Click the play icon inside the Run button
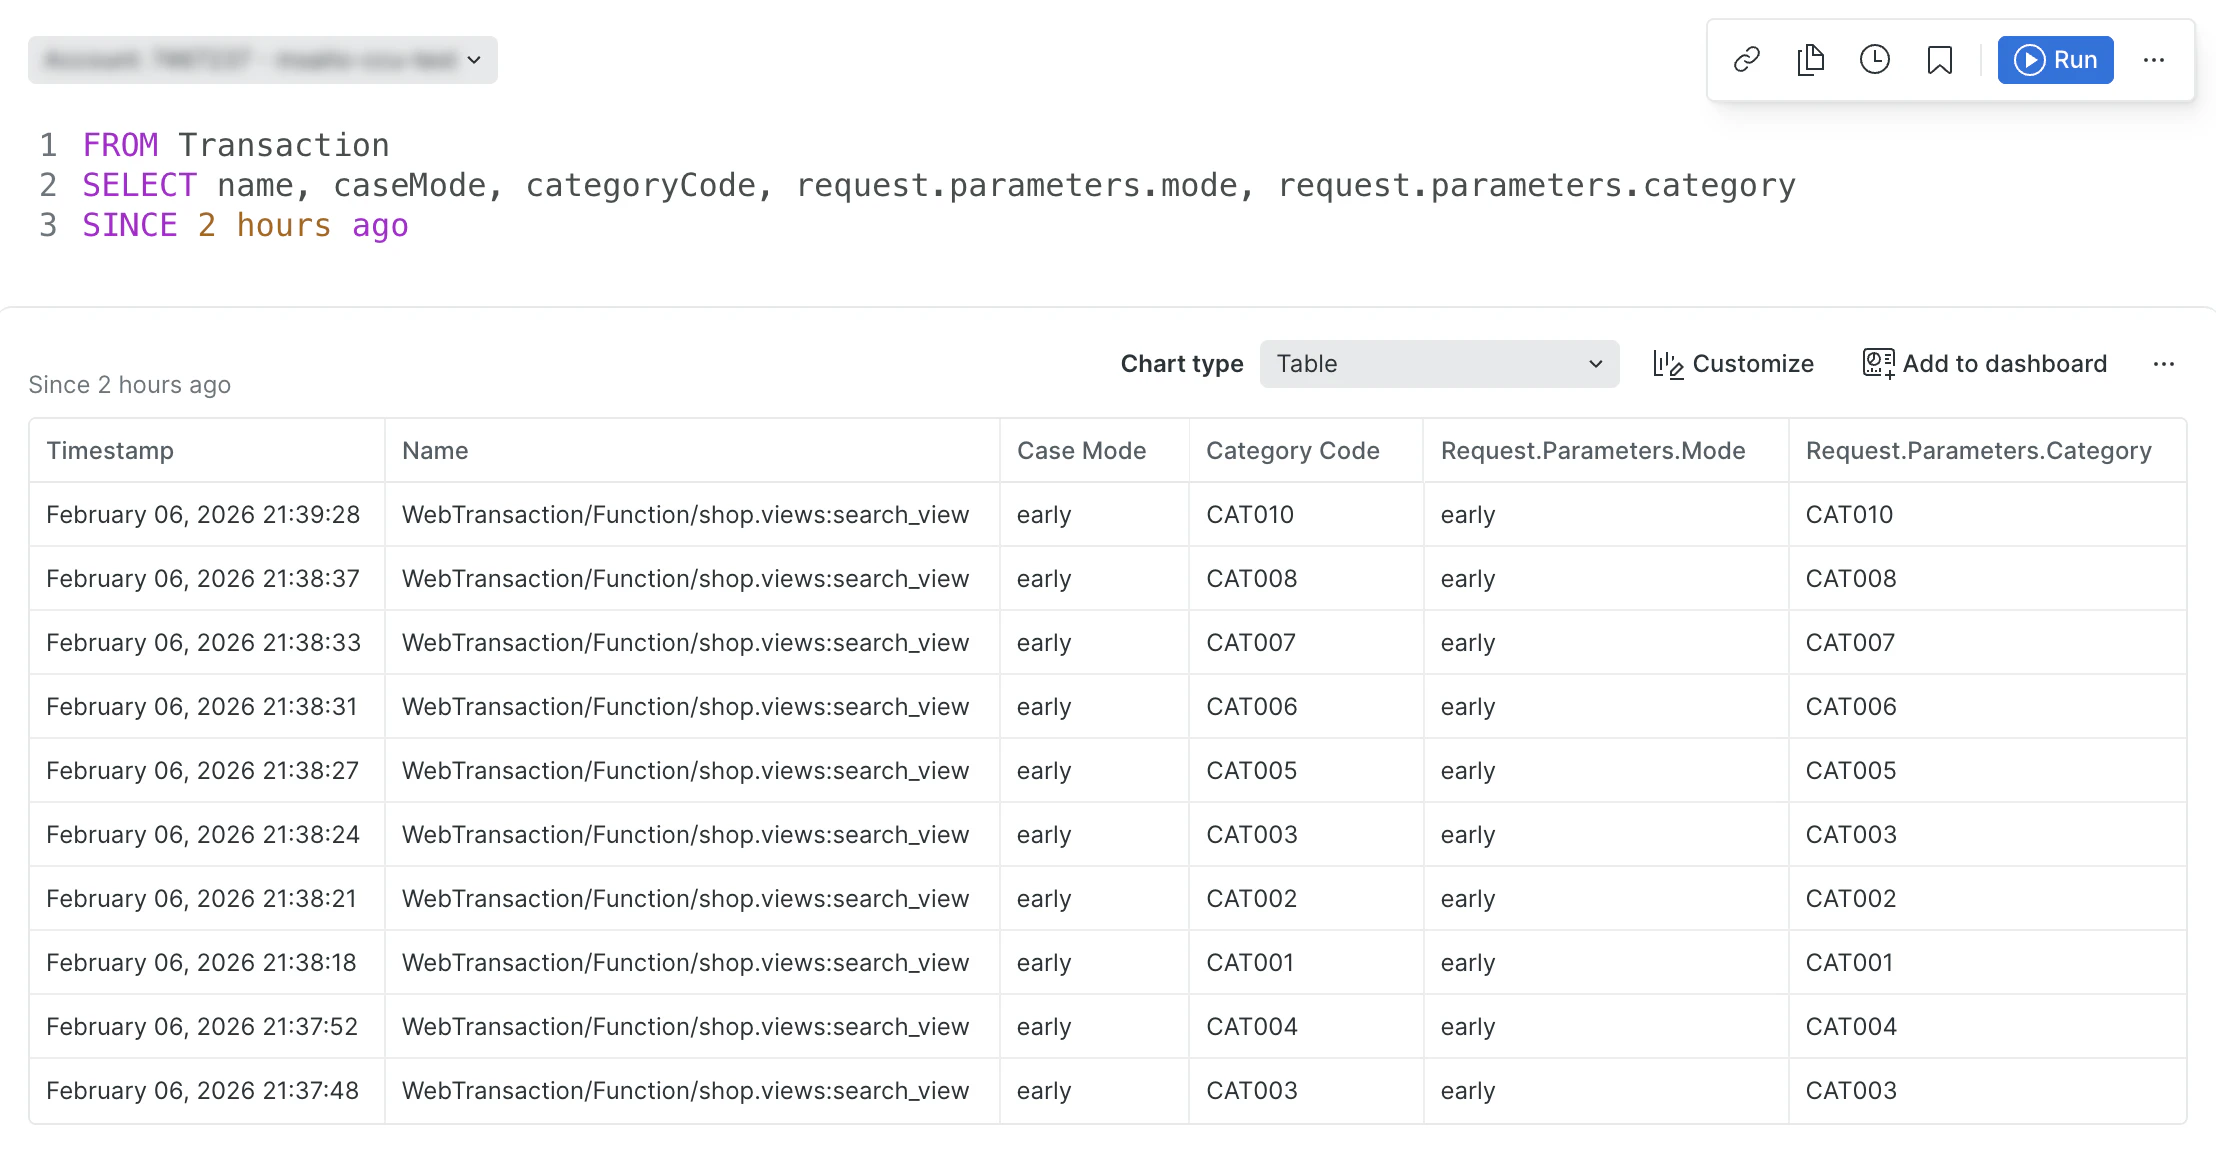This screenshot has width=2216, height=1156. pos(2030,60)
